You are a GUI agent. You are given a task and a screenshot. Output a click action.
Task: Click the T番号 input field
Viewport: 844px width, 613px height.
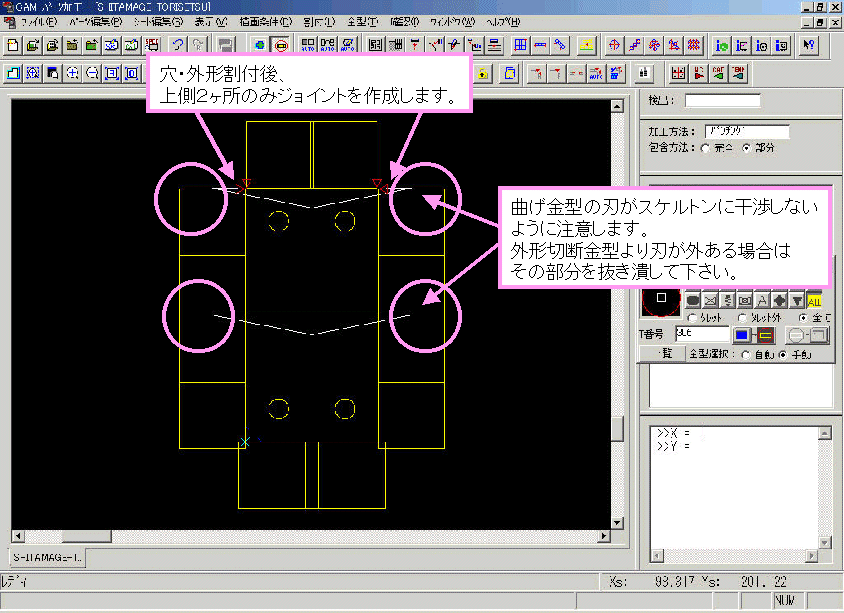point(702,333)
